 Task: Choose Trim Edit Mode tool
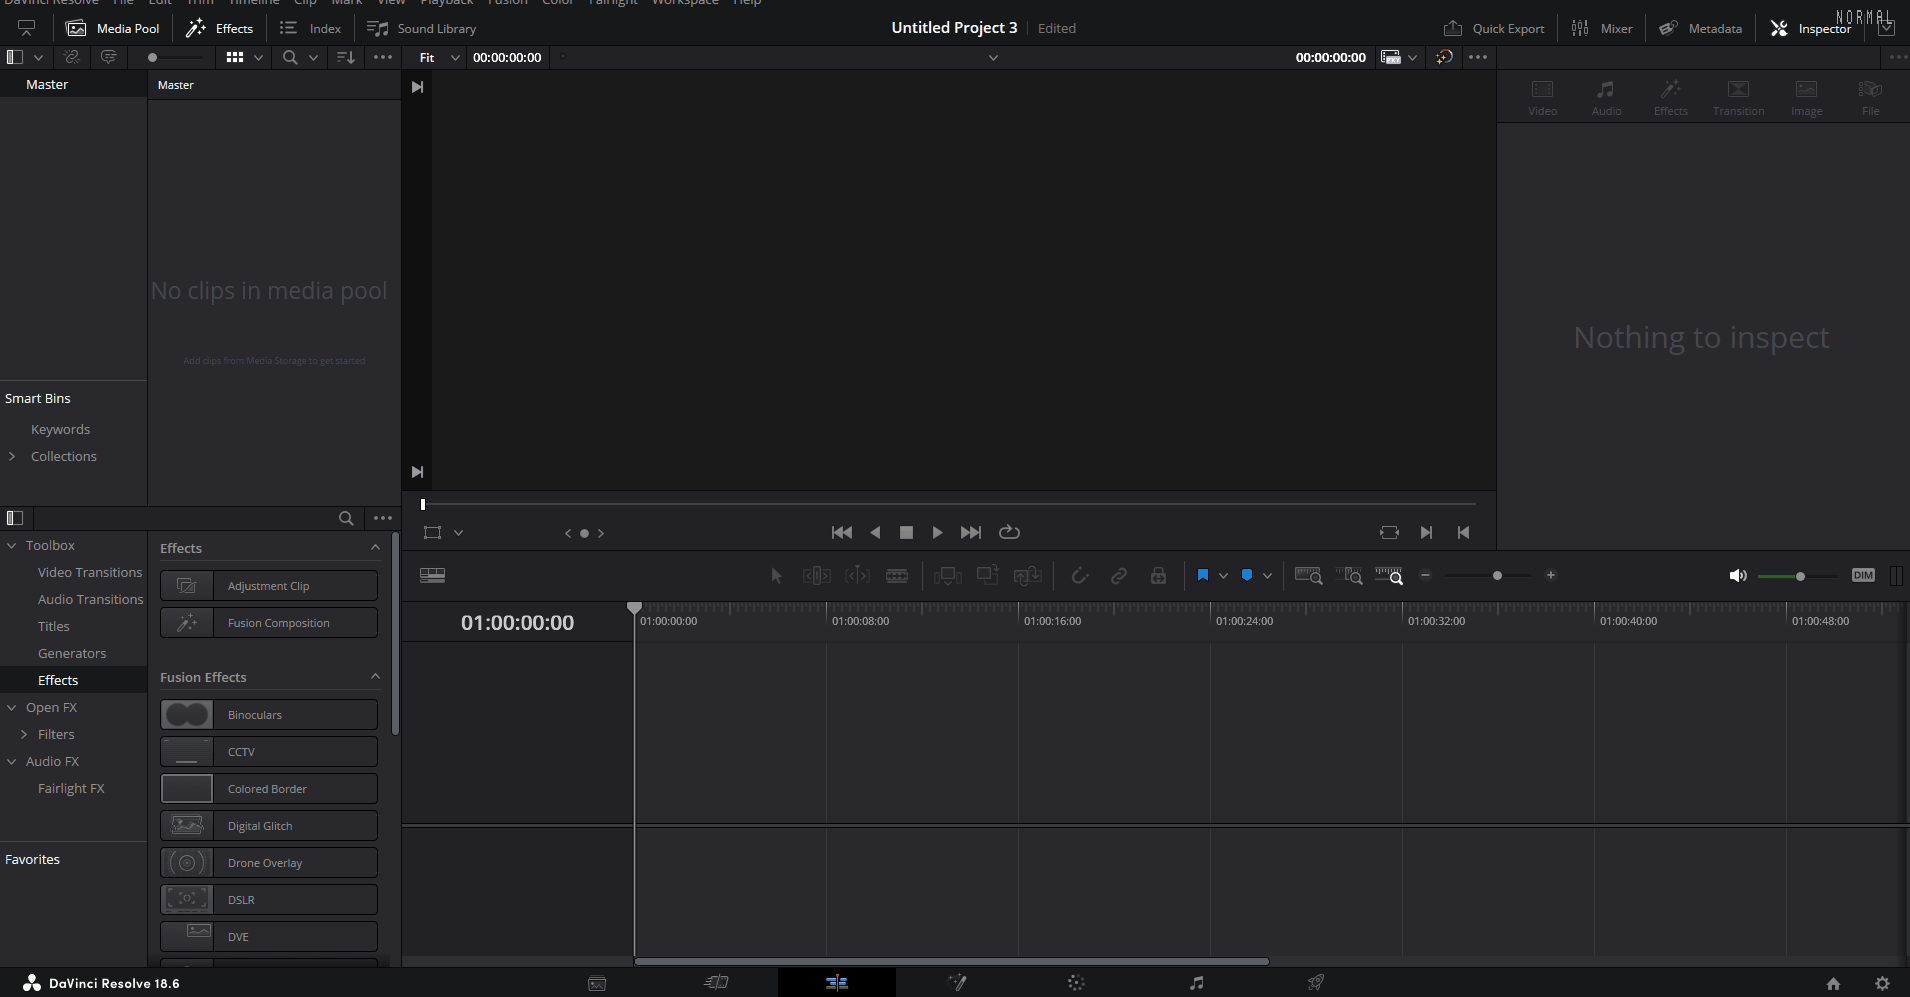click(x=816, y=575)
